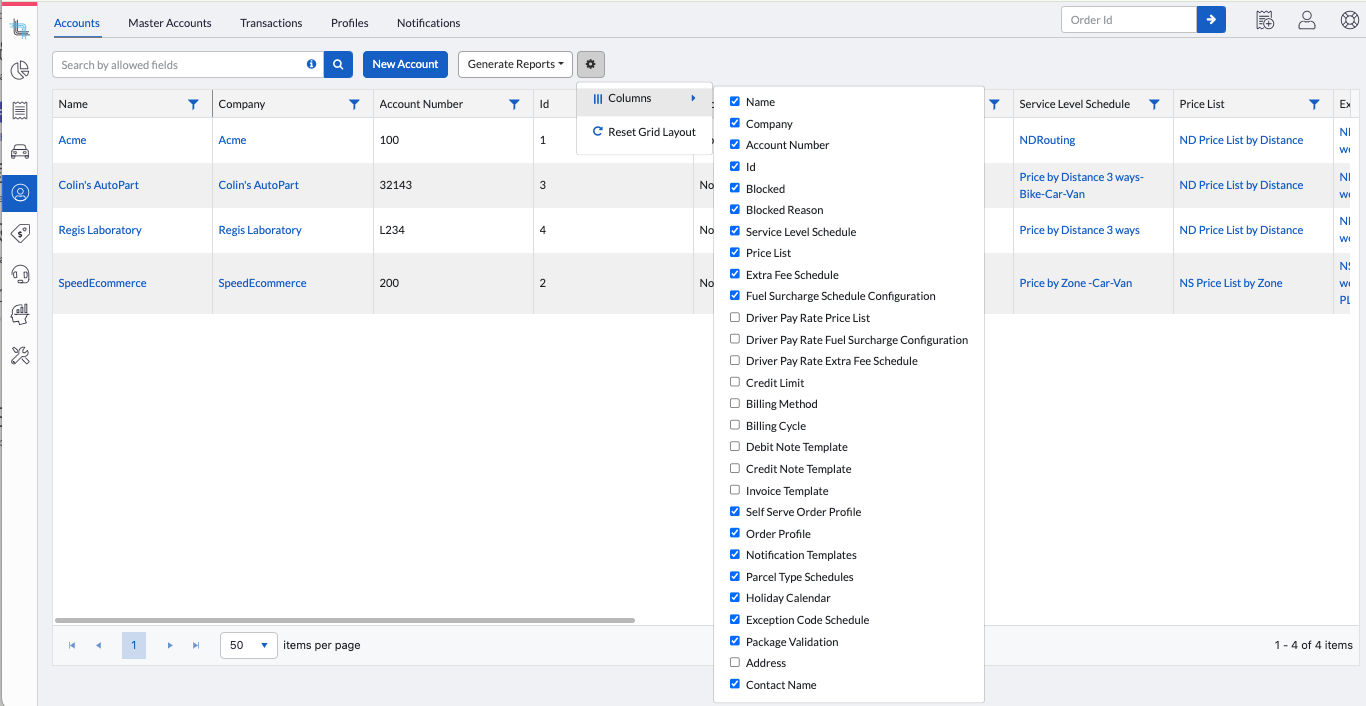Open the NS Price List by Zone link
Screen dimensions: 1366x706
[1231, 283]
